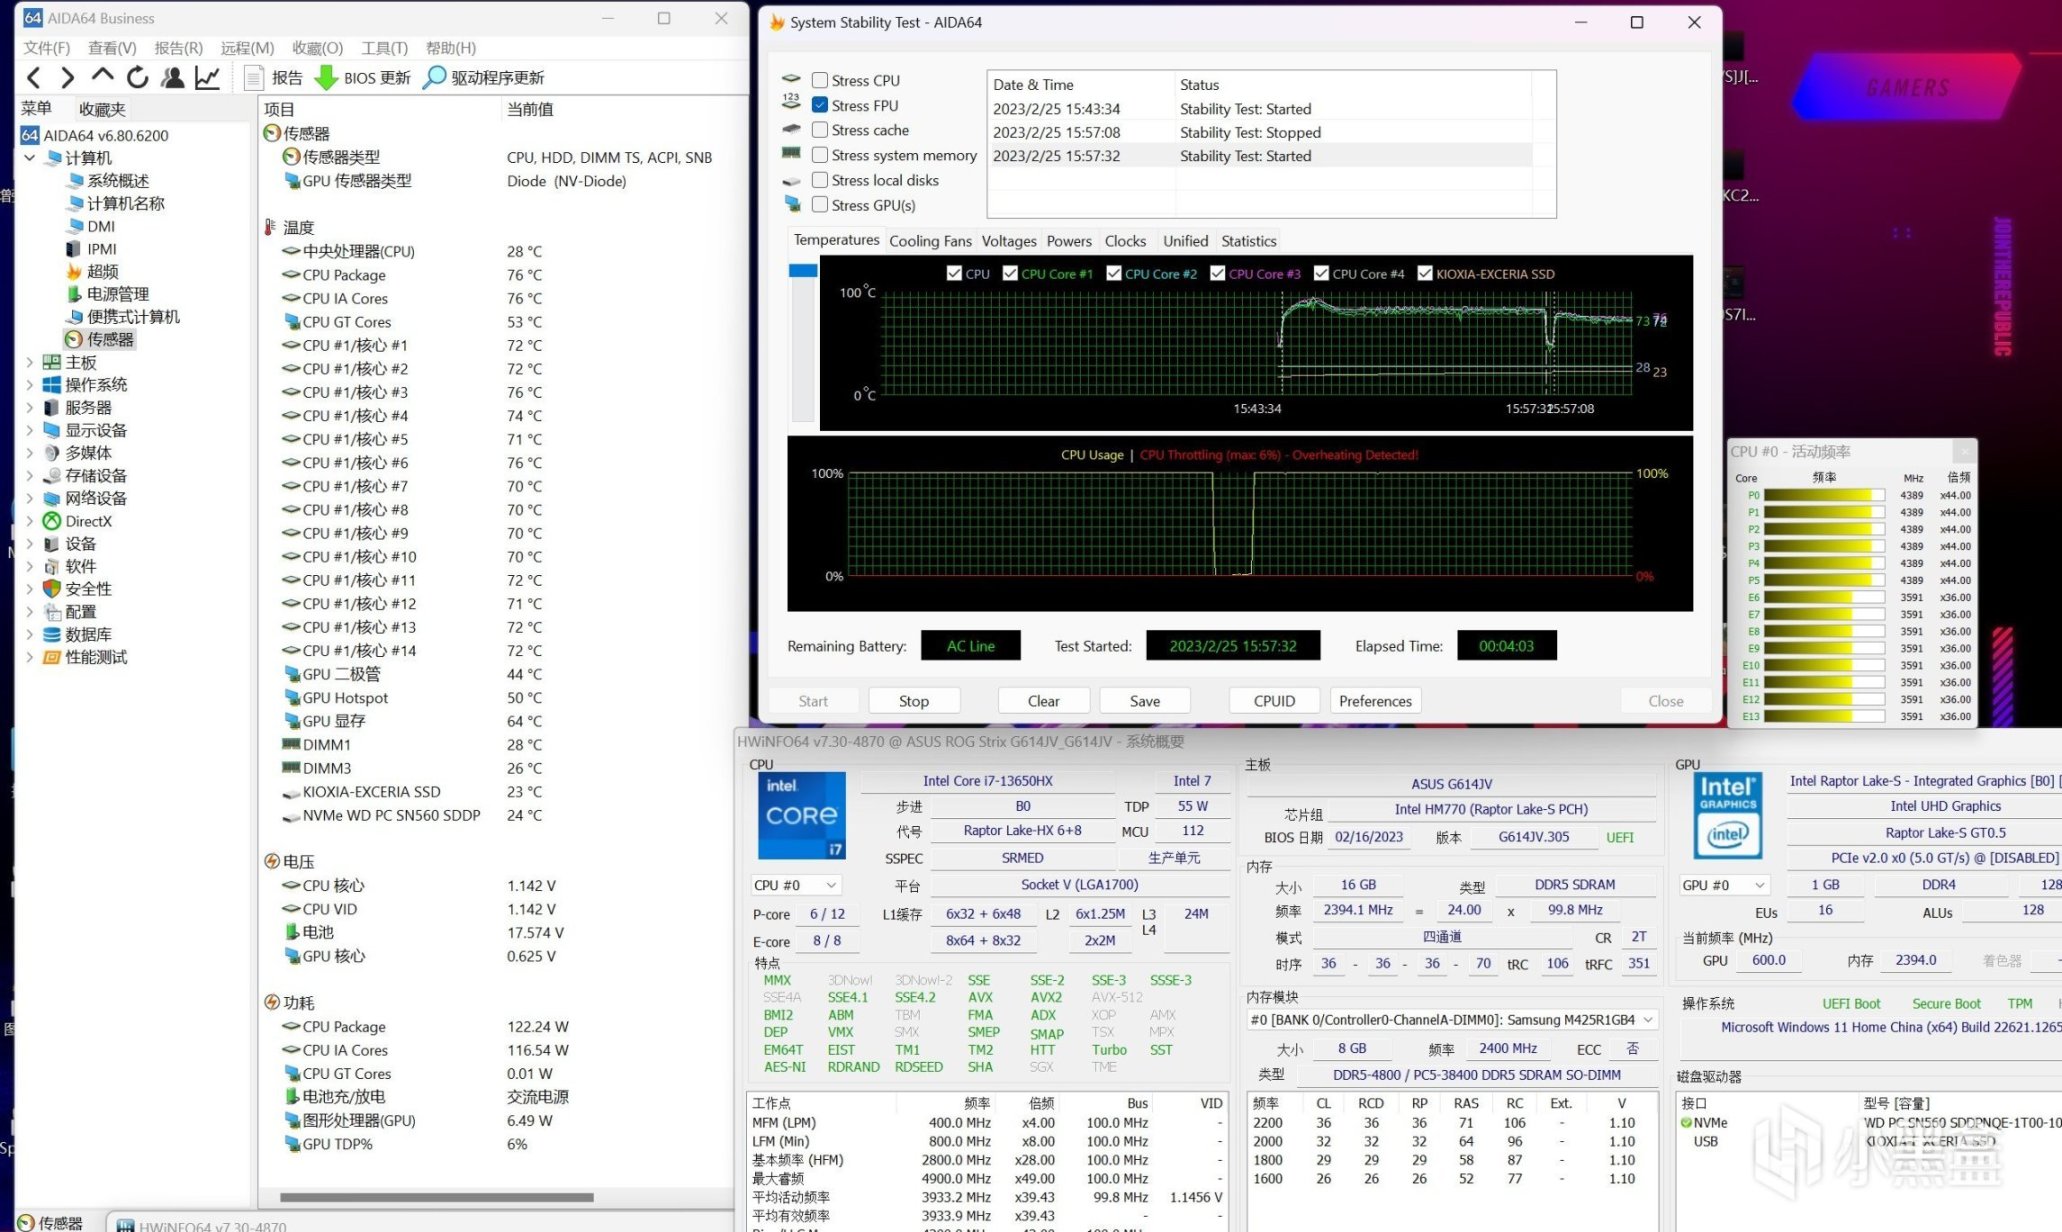Click the 报告 report page icon
Image resolution: width=2062 pixels, height=1232 pixels.
(x=254, y=77)
